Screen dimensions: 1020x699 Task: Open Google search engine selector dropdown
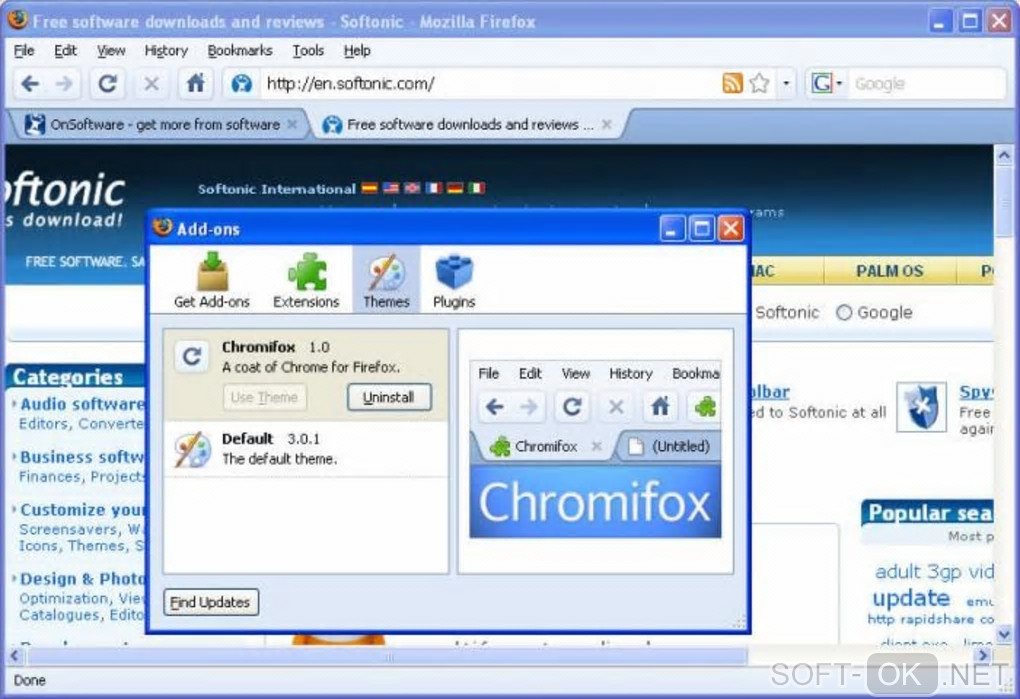826,83
